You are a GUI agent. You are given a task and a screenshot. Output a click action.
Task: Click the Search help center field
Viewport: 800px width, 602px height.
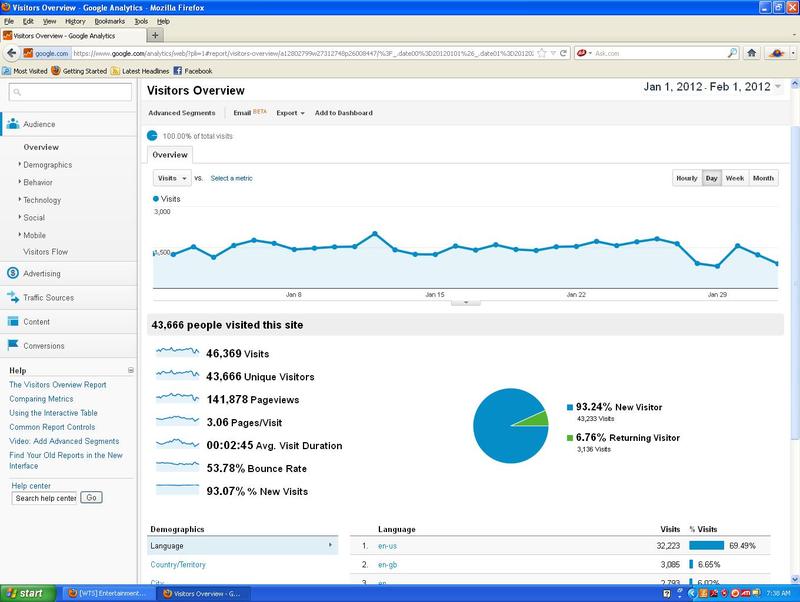(44, 498)
